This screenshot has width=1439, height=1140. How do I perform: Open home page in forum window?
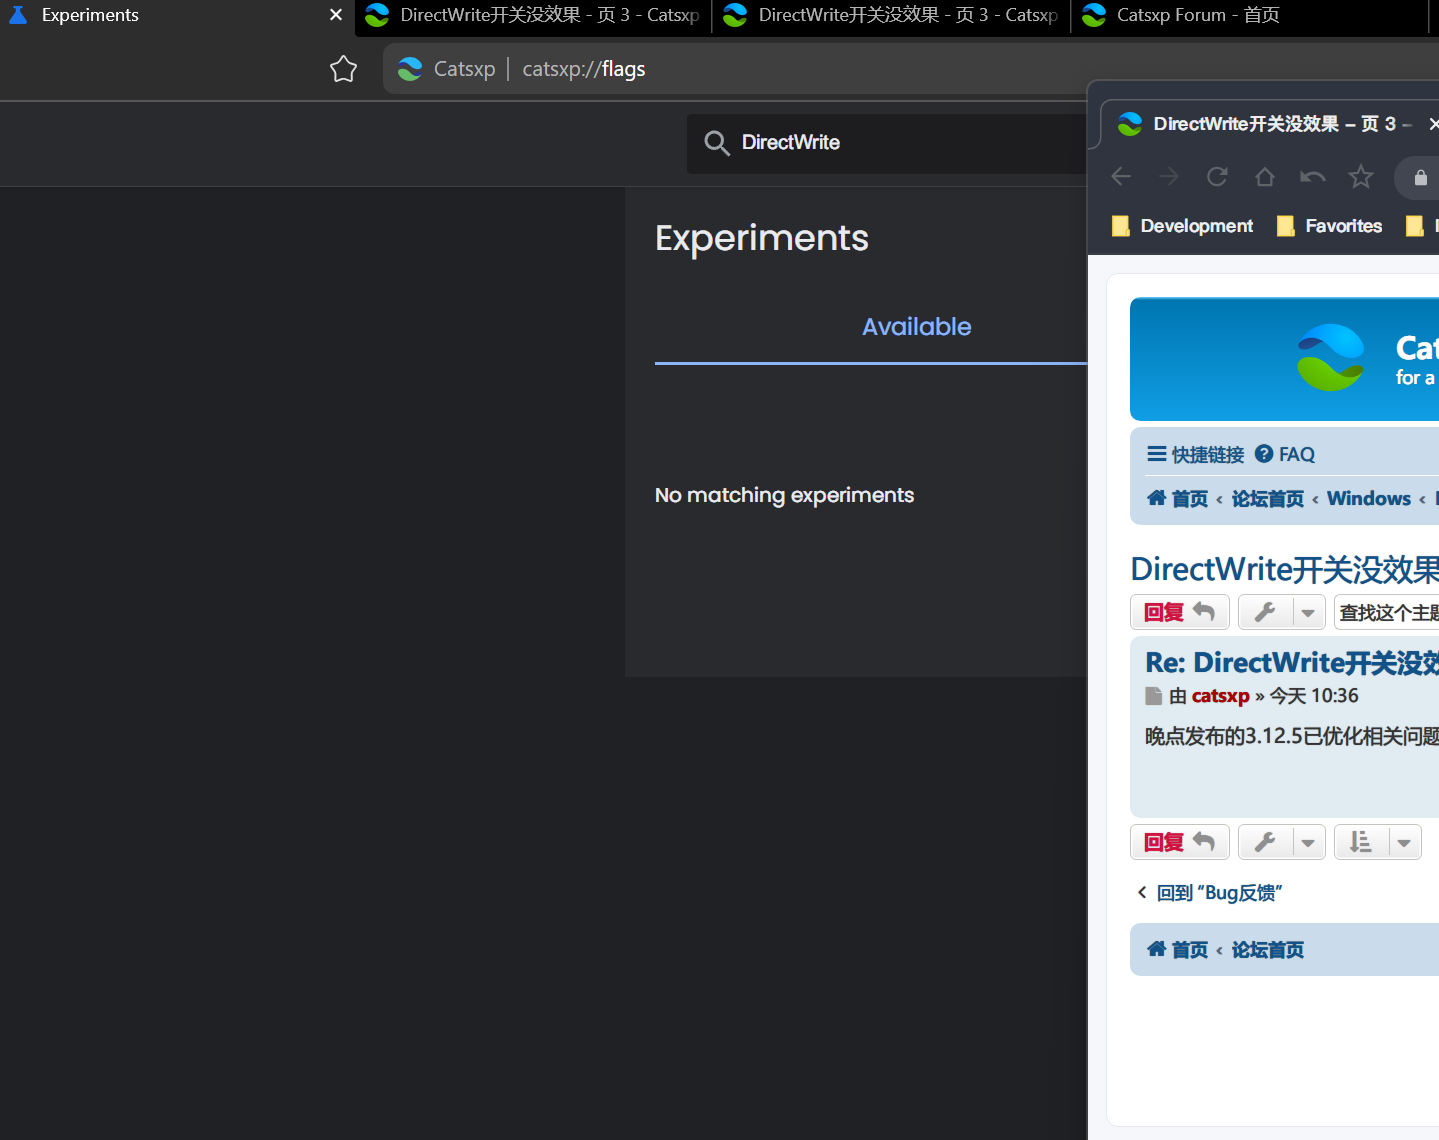coord(1265,177)
